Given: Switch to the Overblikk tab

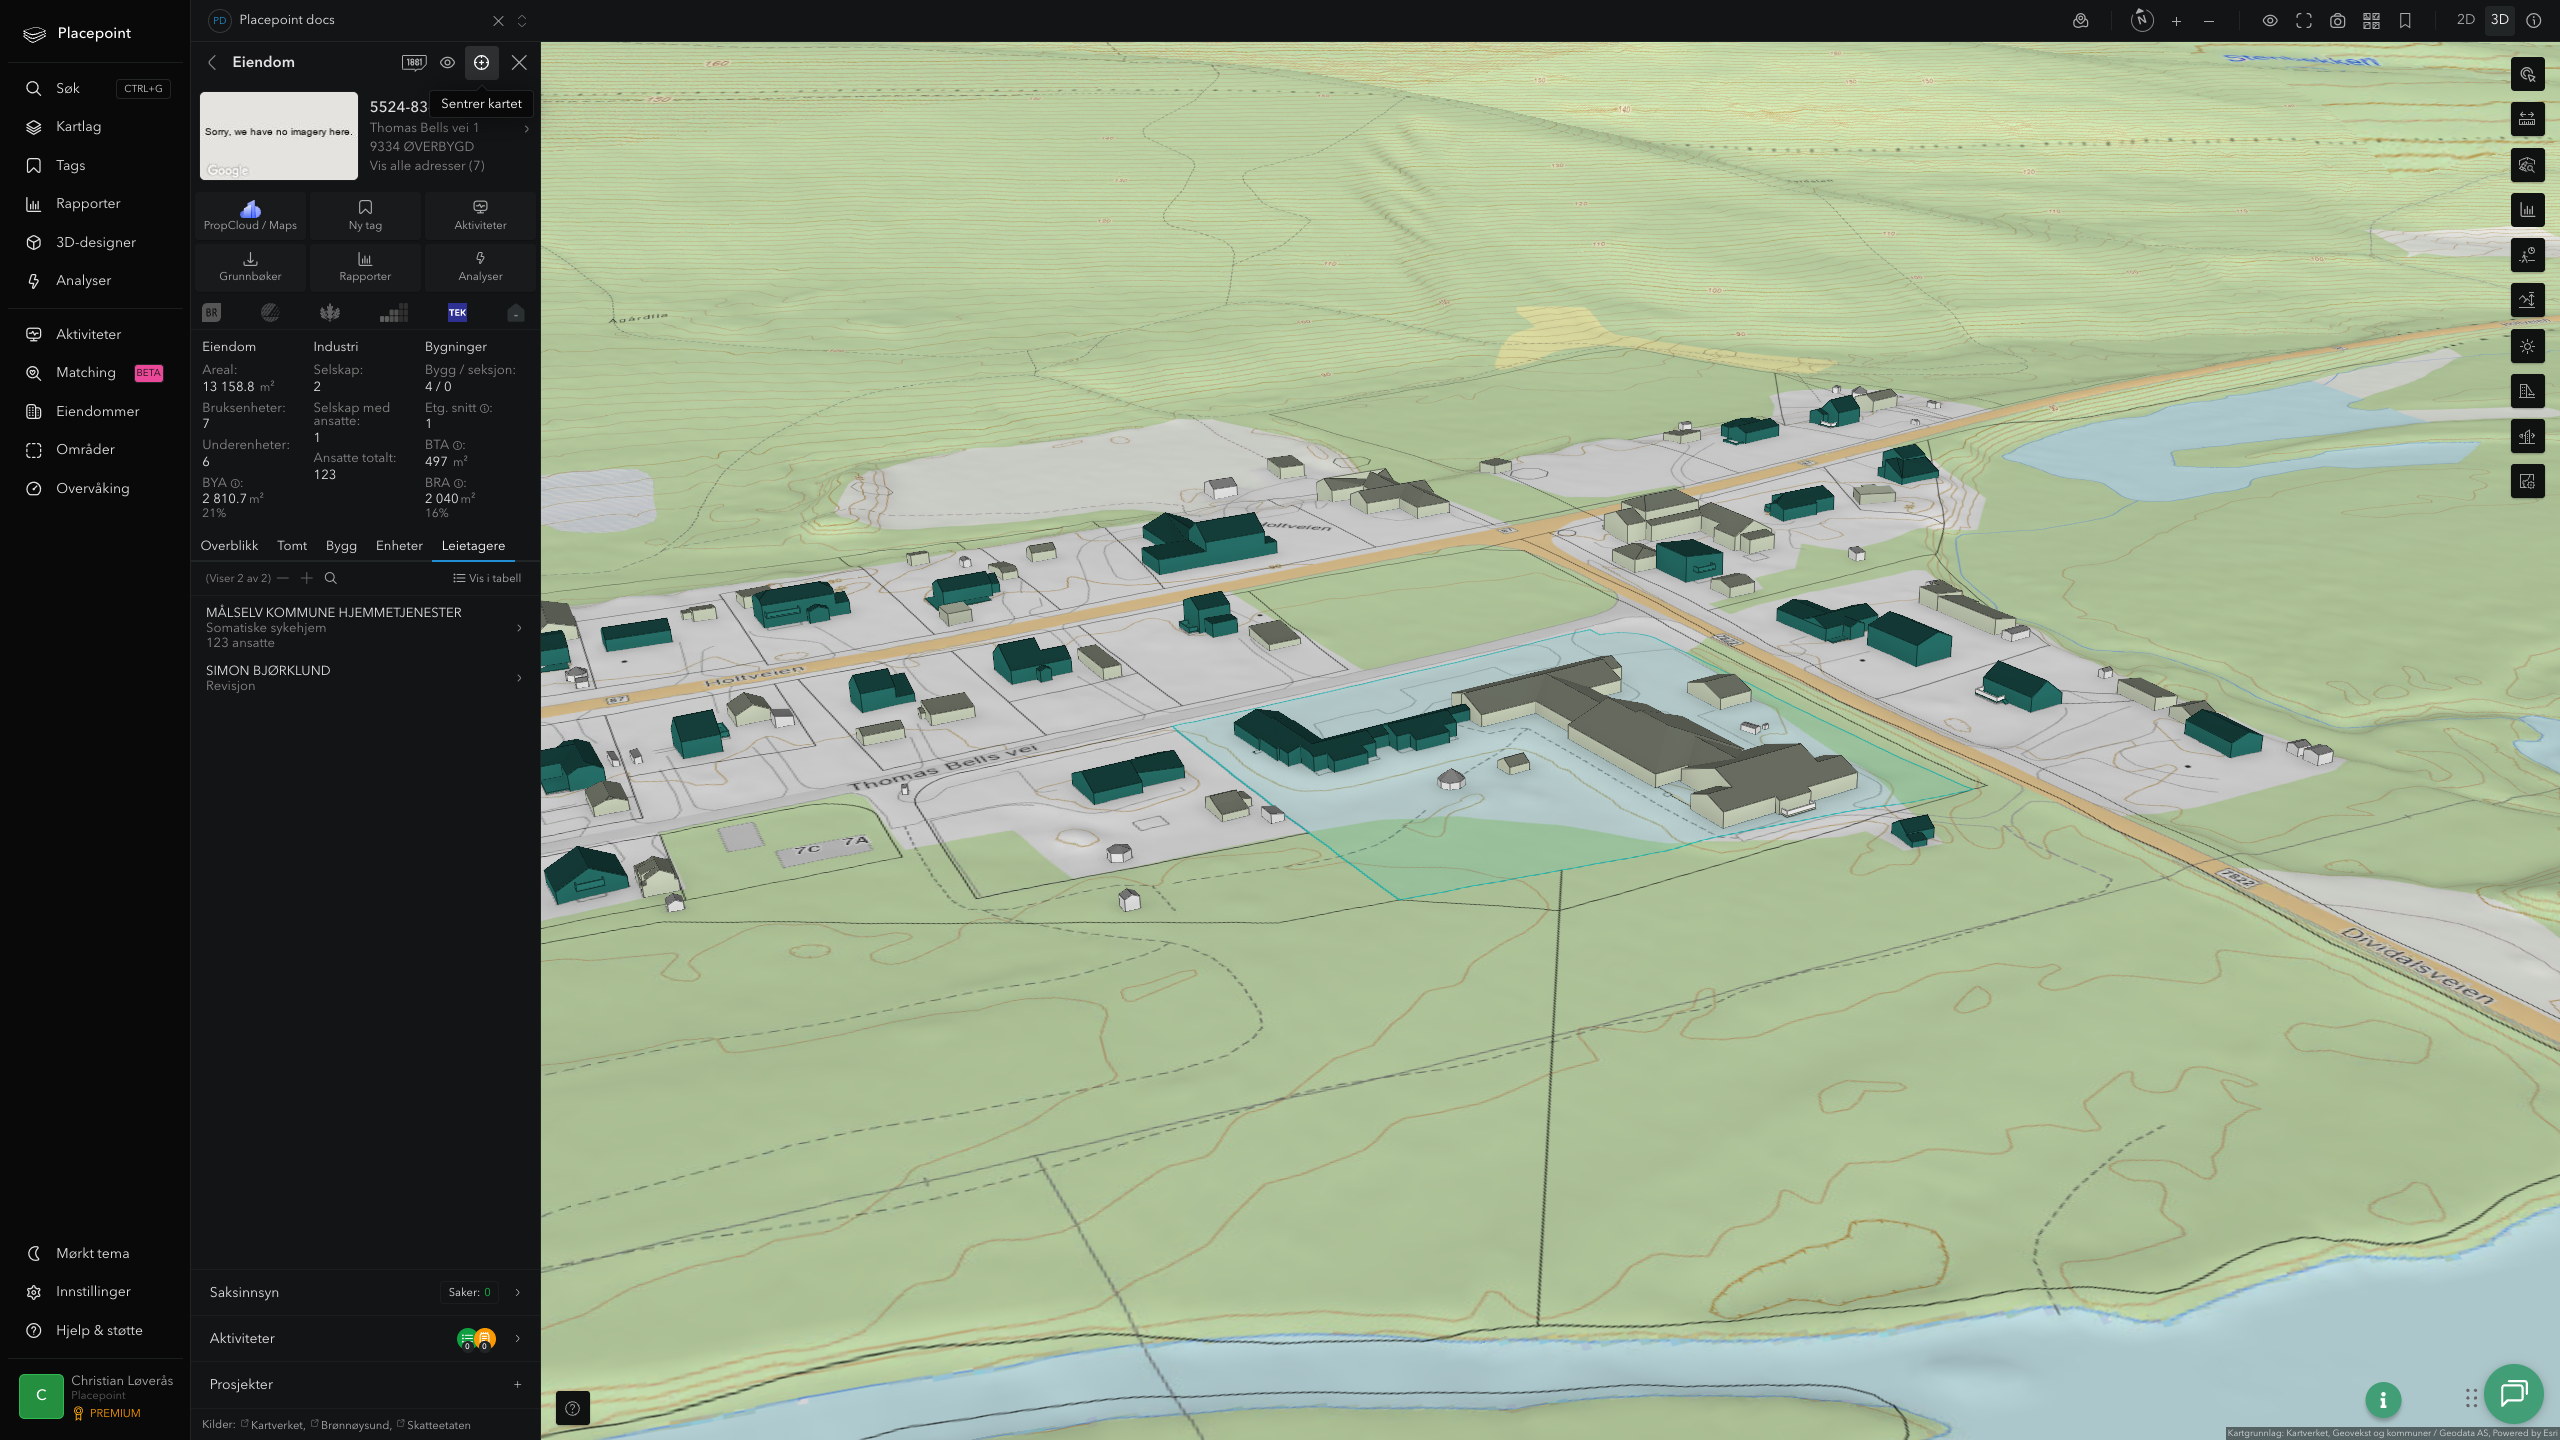Looking at the screenshot, I should point(229,546).
